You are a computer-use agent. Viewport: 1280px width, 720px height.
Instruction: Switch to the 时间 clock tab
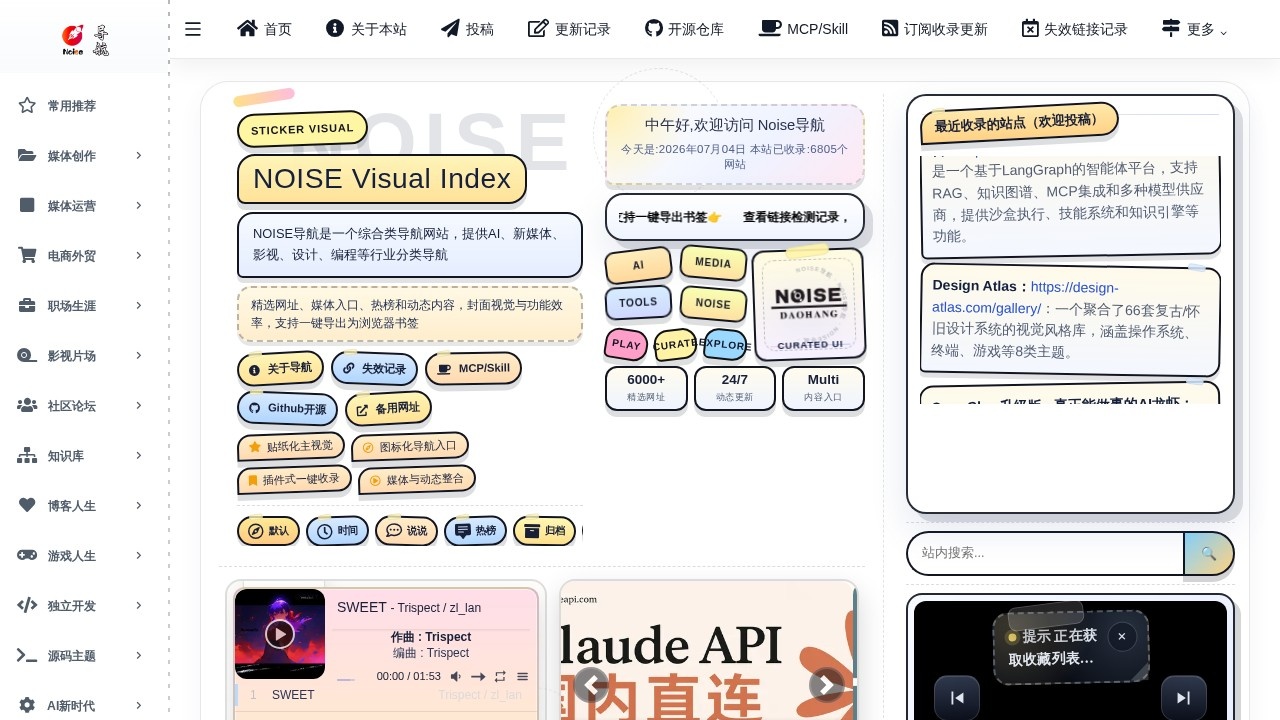[x=337, y=531]
